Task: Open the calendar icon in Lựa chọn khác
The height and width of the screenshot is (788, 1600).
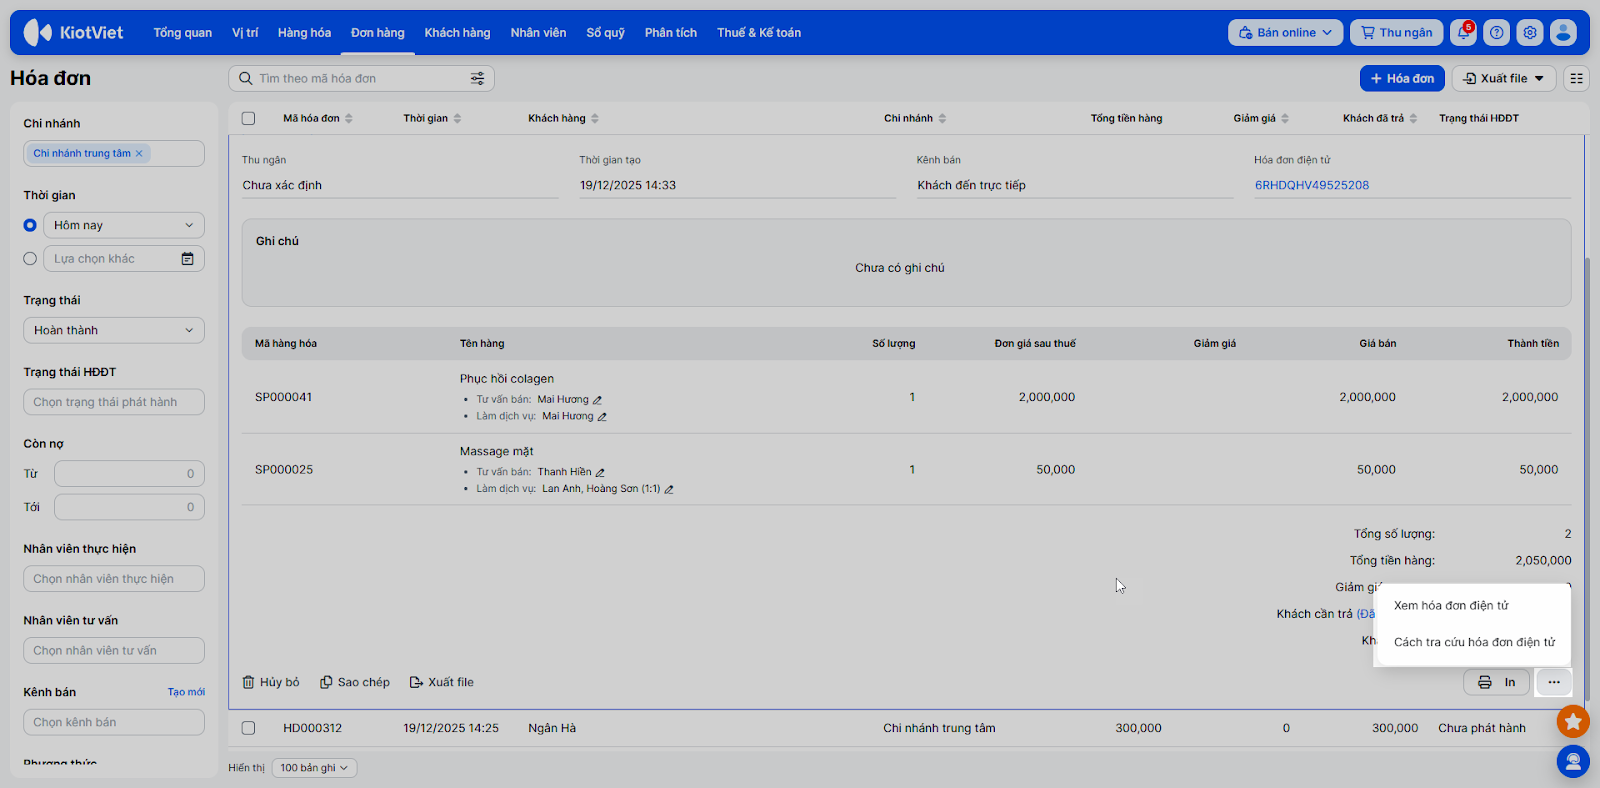Action: point(187,259)
